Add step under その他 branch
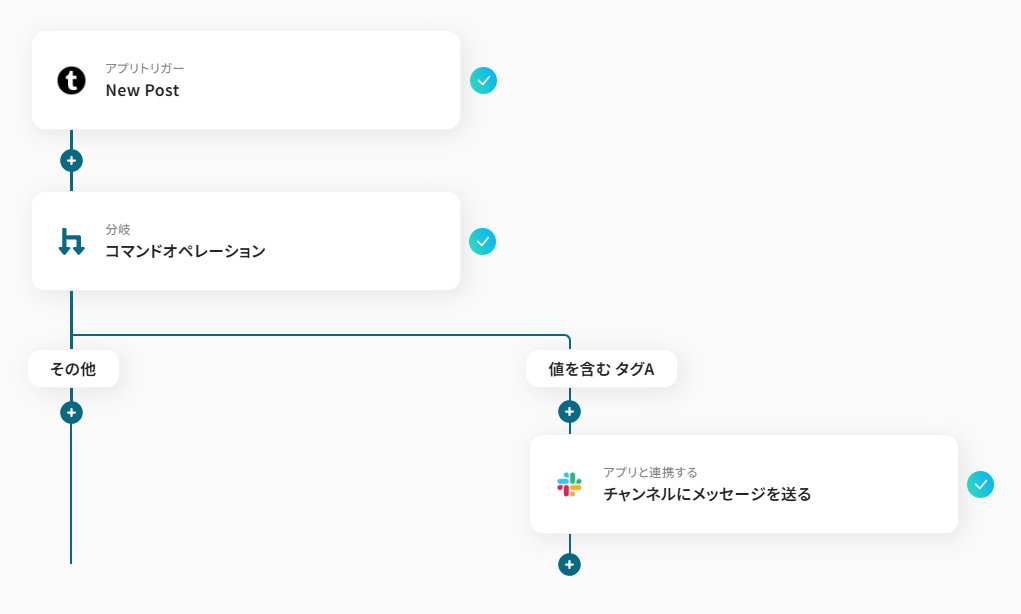 coord(71,412)
